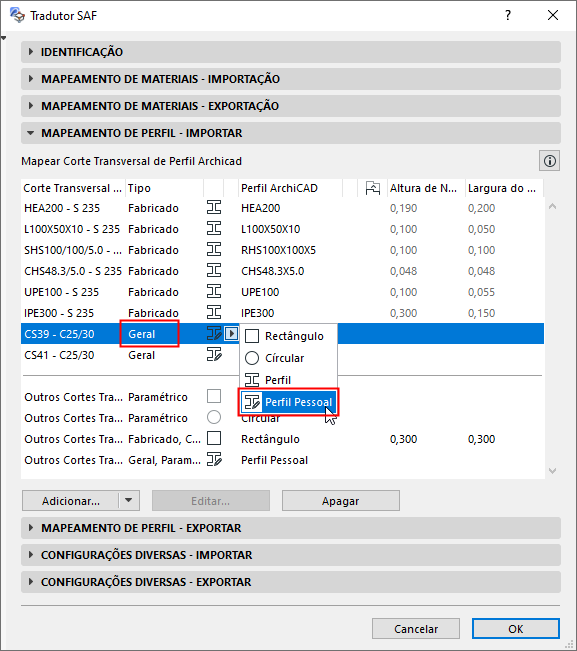Viewport: 577px width, 651px height.
Task: Click the 0,150 width value for IPE300
Action: click(x=481, y=313)
